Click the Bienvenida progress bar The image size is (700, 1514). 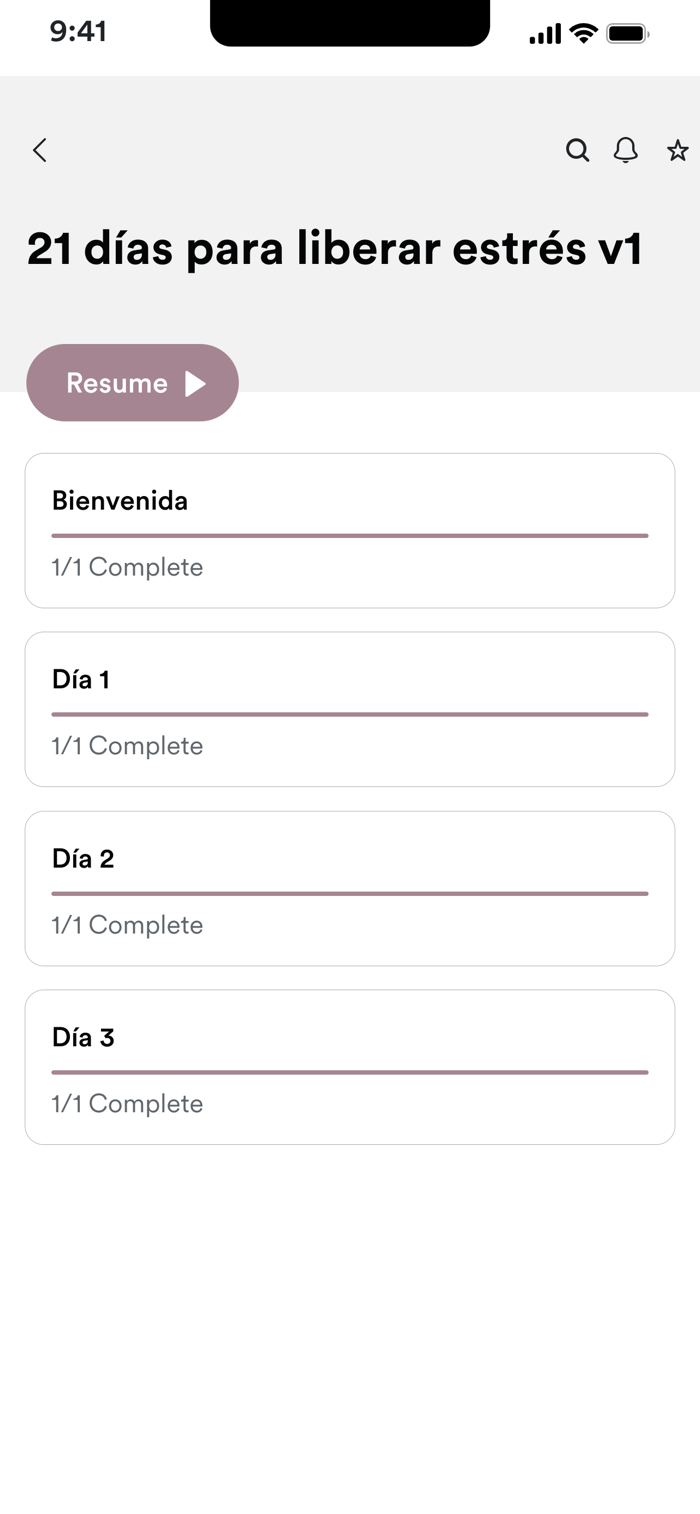(x=350, y=536)
